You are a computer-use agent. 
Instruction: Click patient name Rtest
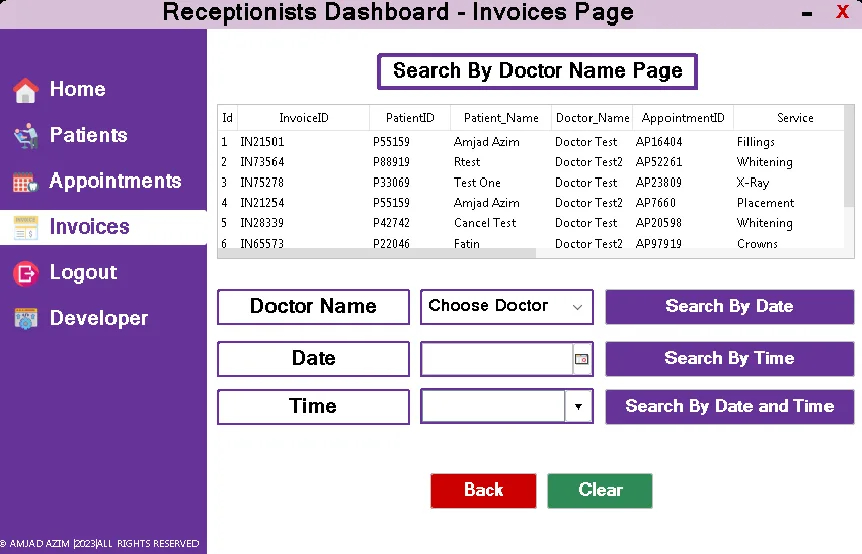[x=467, y=162]
